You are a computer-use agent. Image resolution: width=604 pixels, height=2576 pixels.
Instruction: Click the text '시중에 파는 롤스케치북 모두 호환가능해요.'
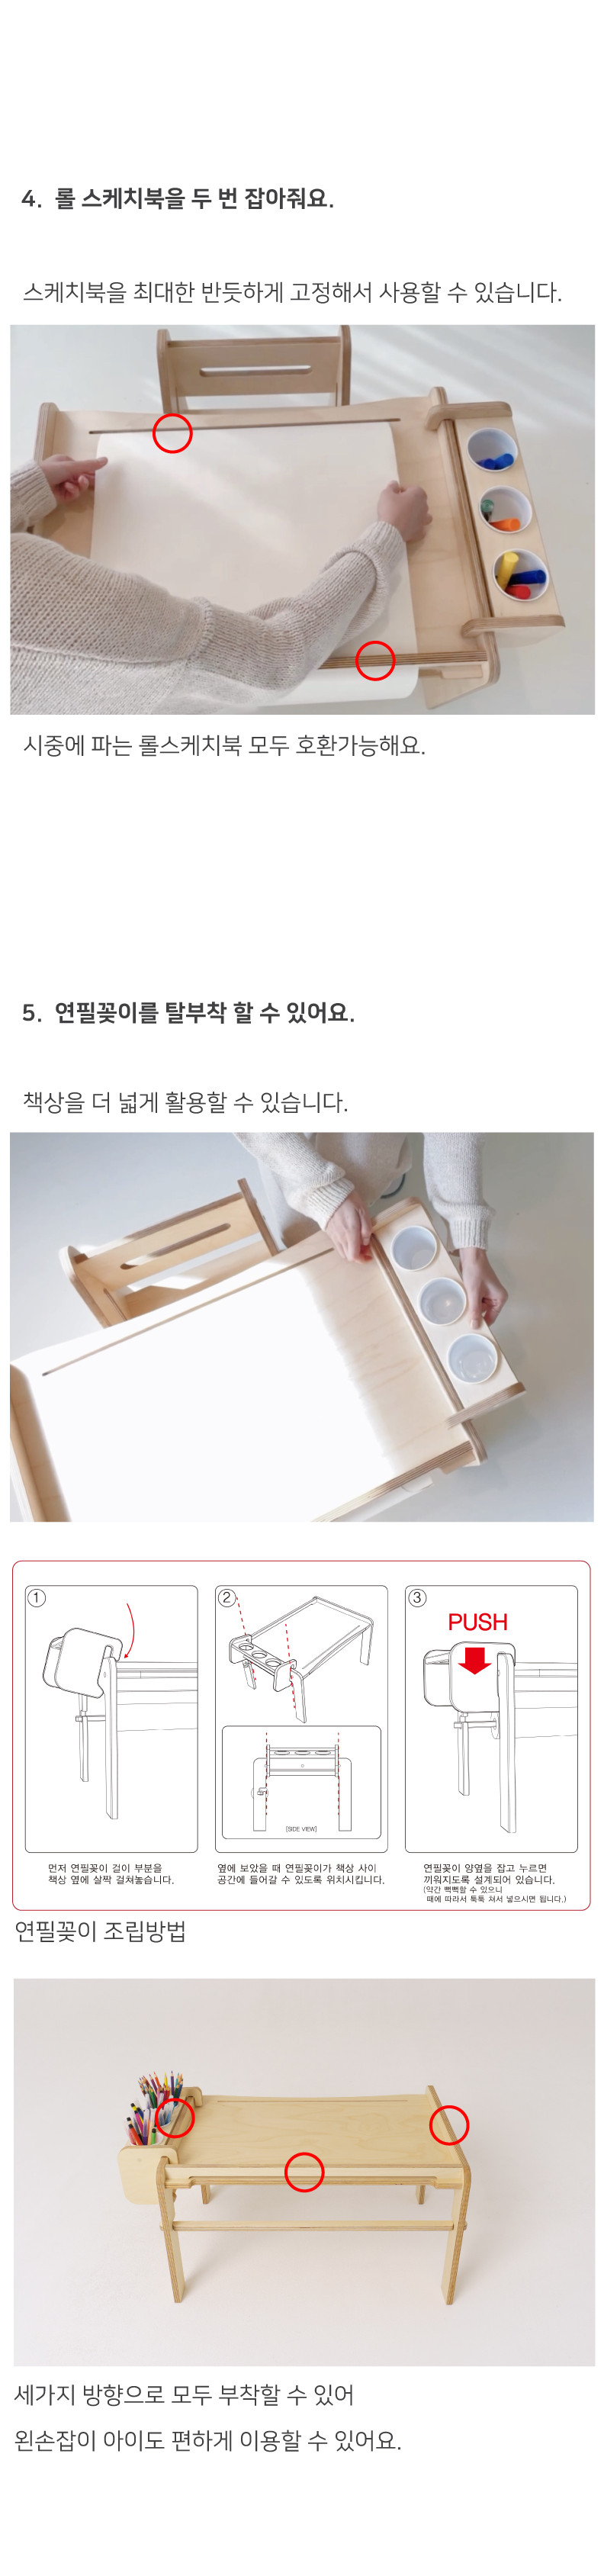click(x=224, y=745)
